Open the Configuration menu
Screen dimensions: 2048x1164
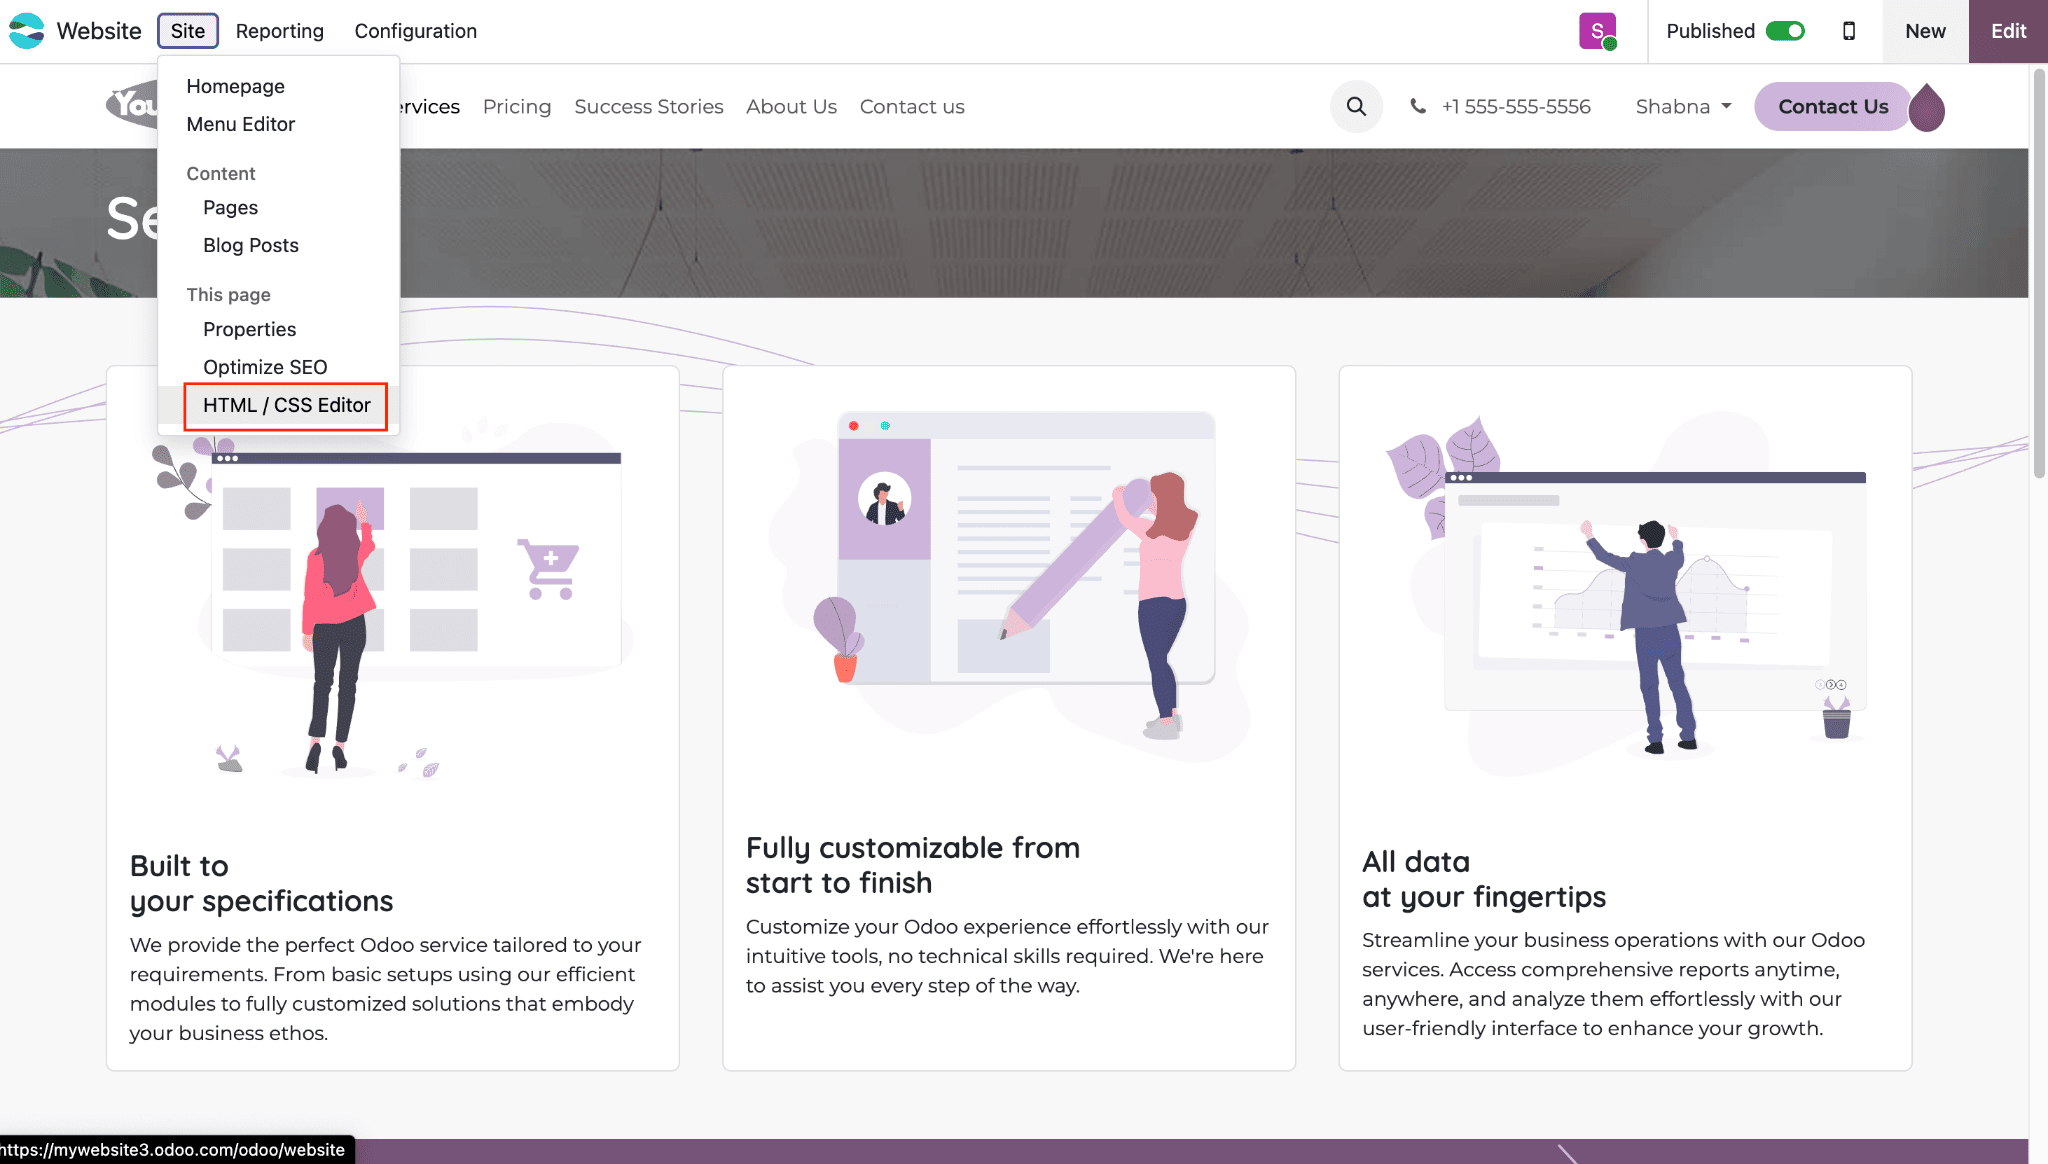pos(415,31)
